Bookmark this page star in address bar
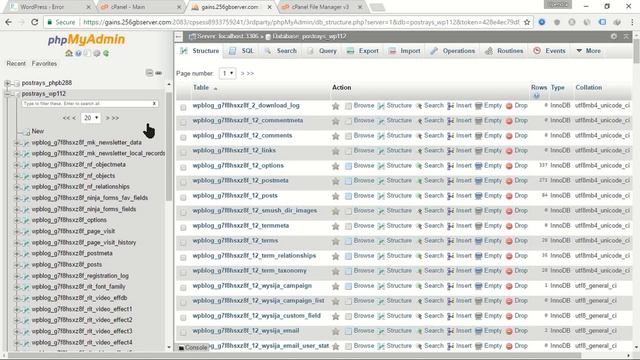Viewport: 640px width, 360px height. (x=527, y=22)
